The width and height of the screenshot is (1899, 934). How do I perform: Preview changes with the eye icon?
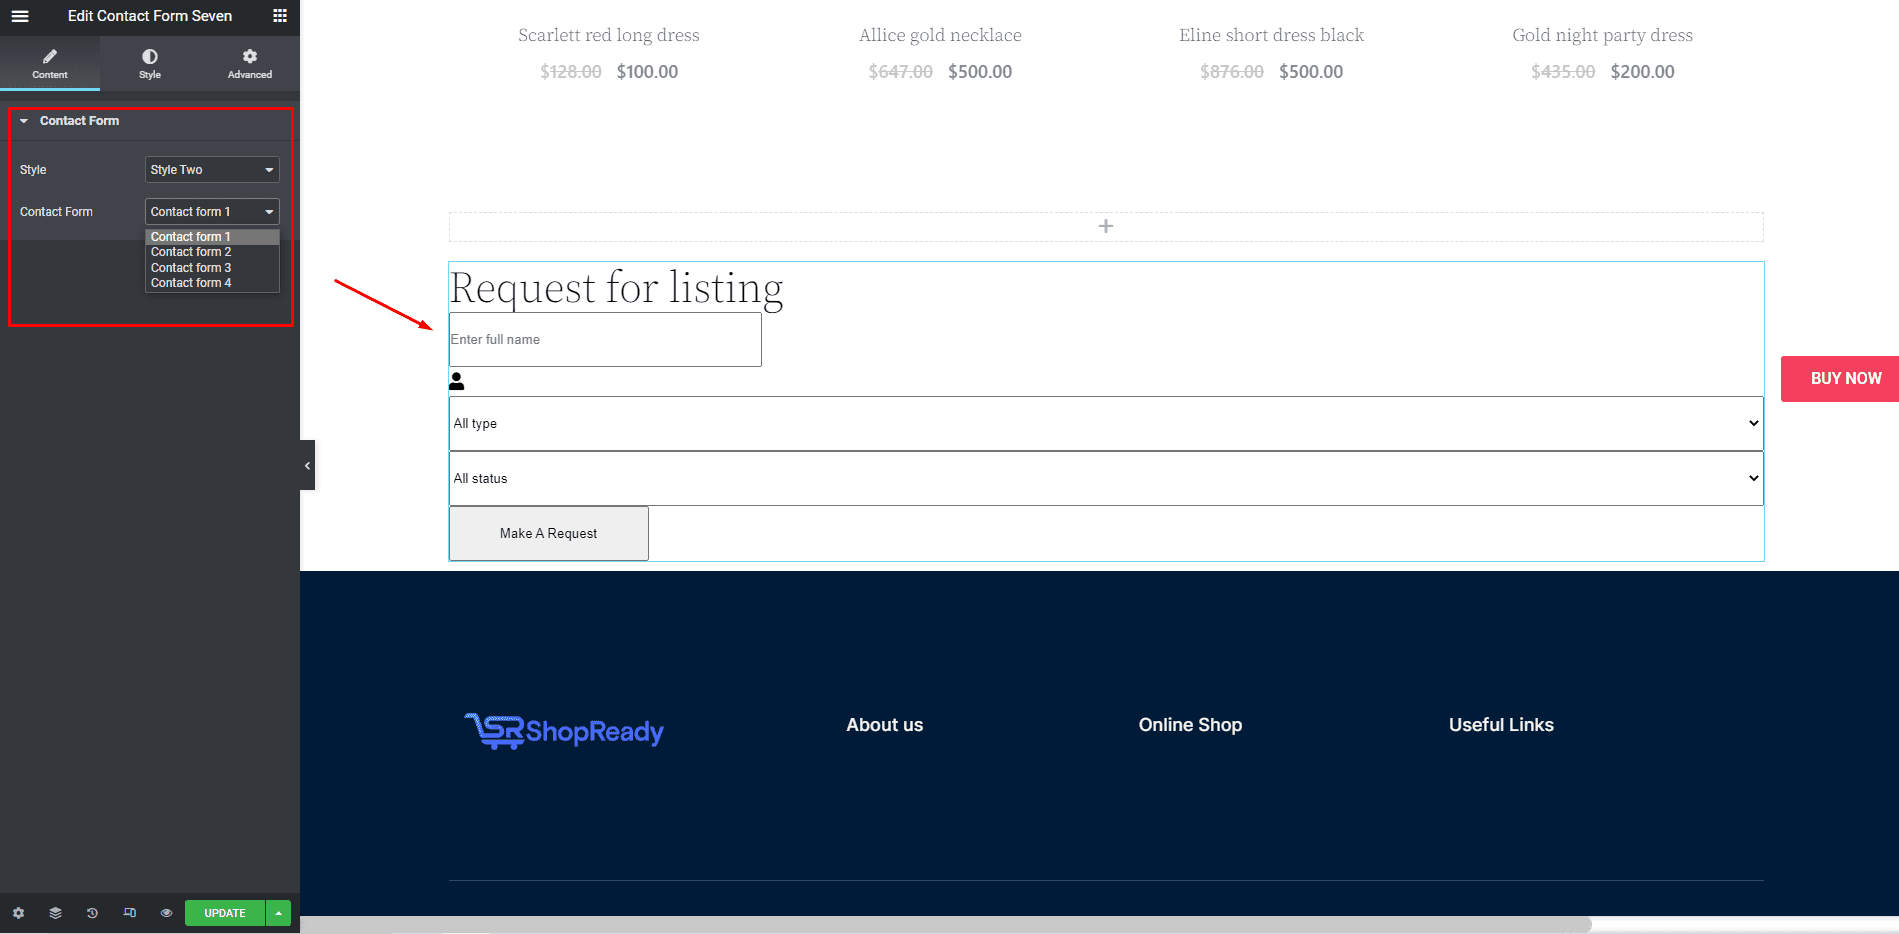166,913
